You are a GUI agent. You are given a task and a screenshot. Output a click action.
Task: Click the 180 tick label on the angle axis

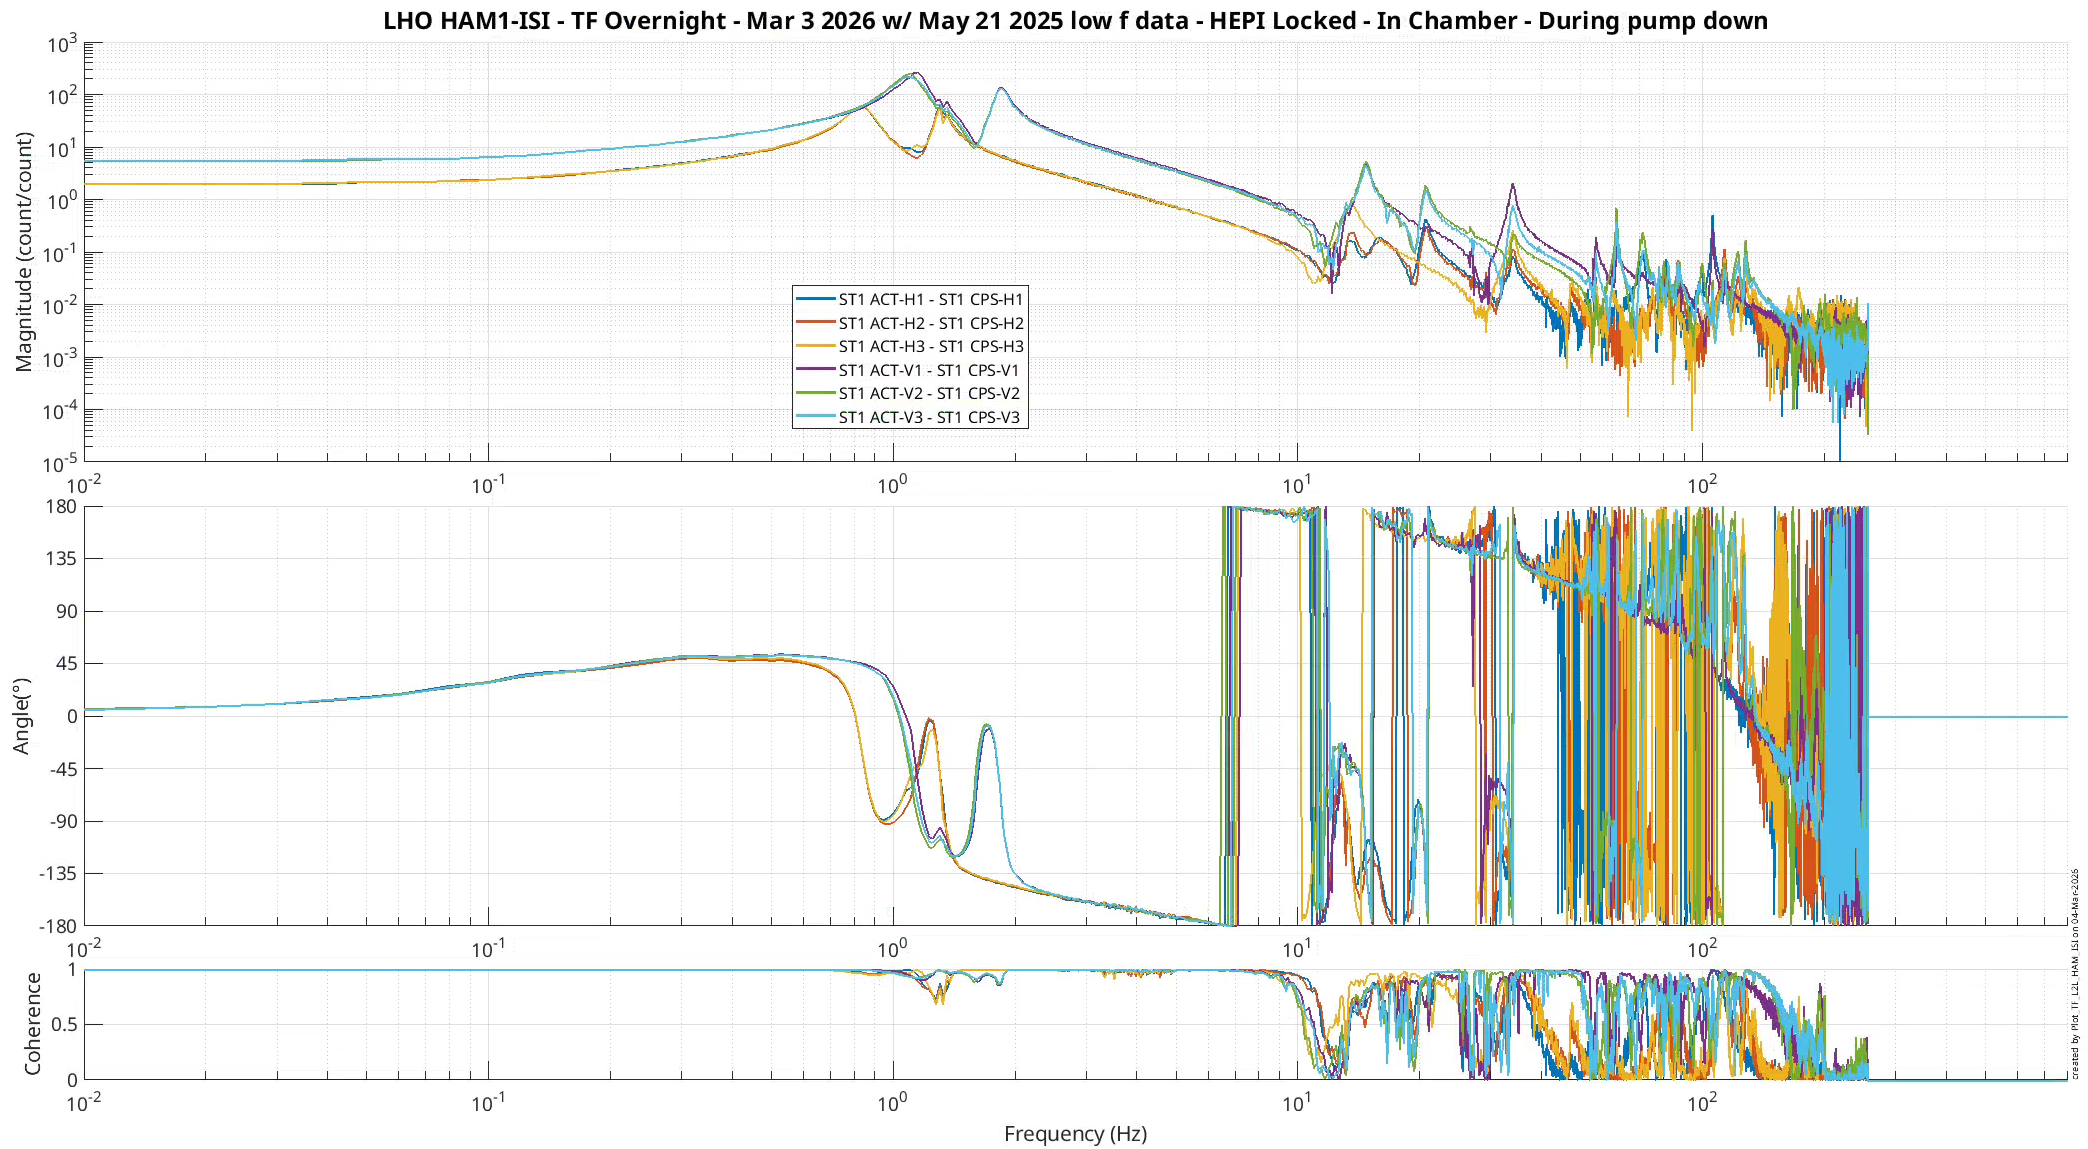tap(62, 506)
